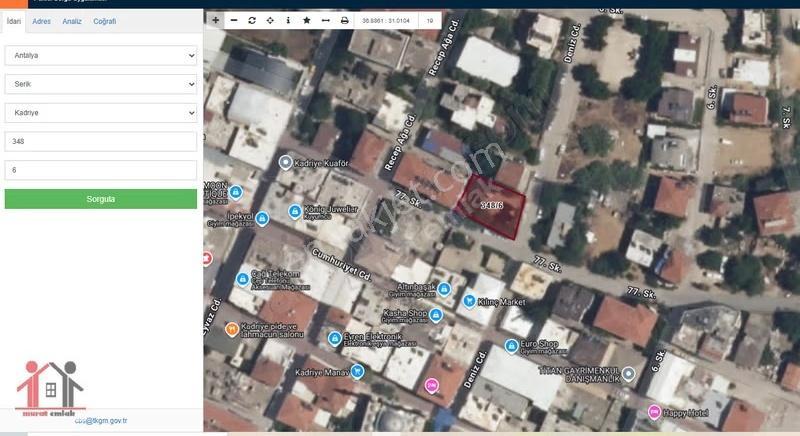This screenshot has width=800, height=436.
Task: Click the Evren Elektronik label text
Action: coord(373,337)
